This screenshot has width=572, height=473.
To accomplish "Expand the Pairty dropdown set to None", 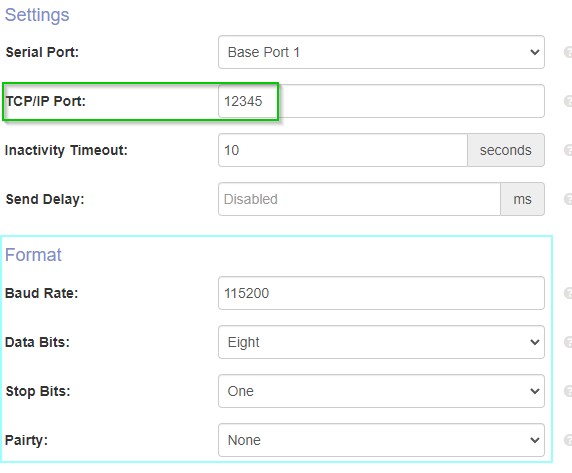I will coord(381,440).
